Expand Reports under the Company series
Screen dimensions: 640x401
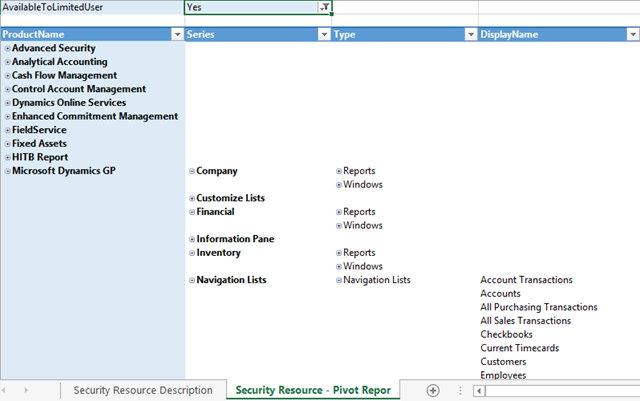339,171
